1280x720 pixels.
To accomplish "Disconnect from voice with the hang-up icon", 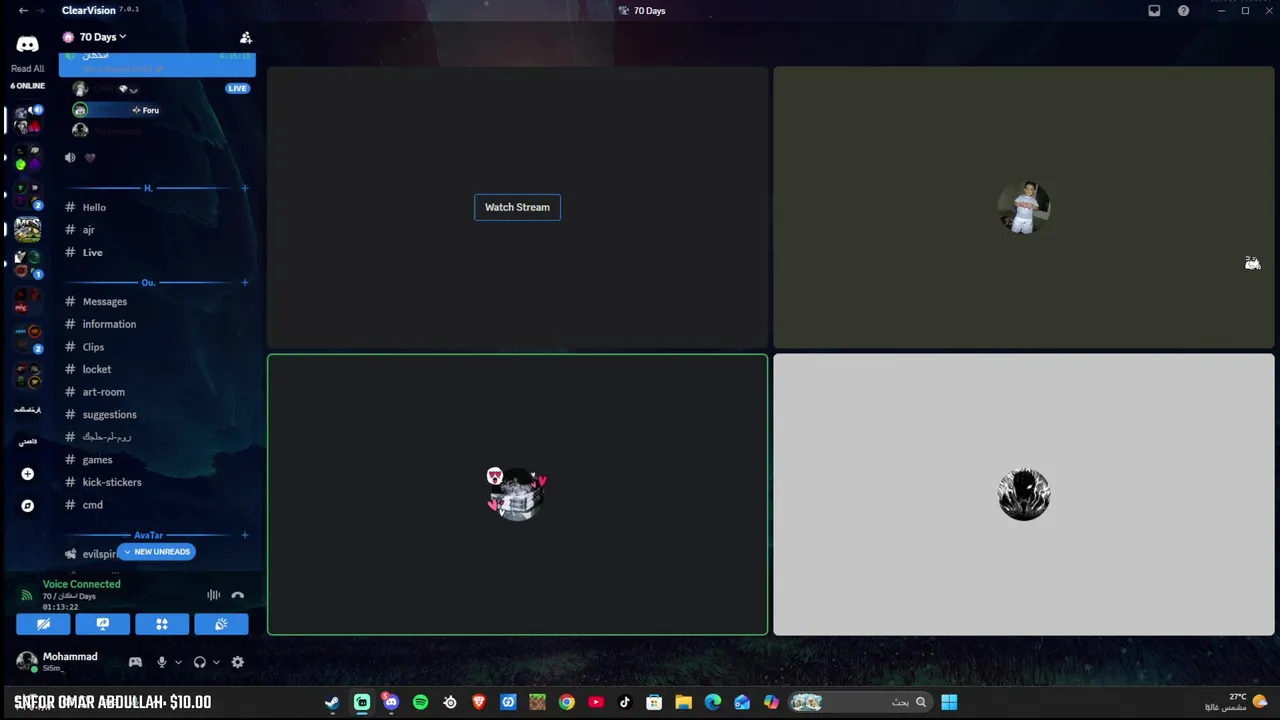I will pos(237,595).
